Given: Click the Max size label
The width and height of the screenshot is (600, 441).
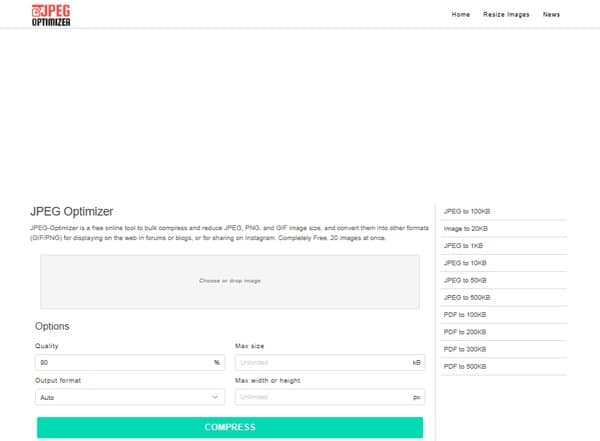Looking at the screenshot, I should coord(249,346).
